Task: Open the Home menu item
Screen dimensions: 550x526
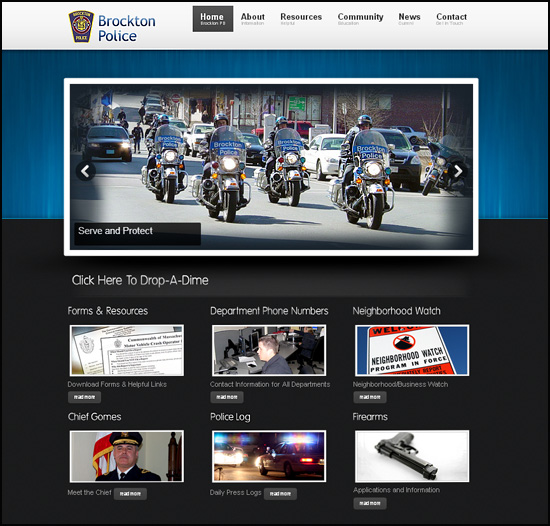Action: 213,19
